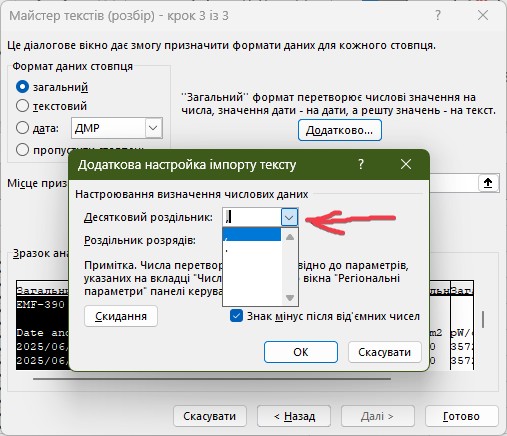This screenshot has height=436, width=507.
Task: Choose the period option in the separator list
Action: tap(252, 249)
